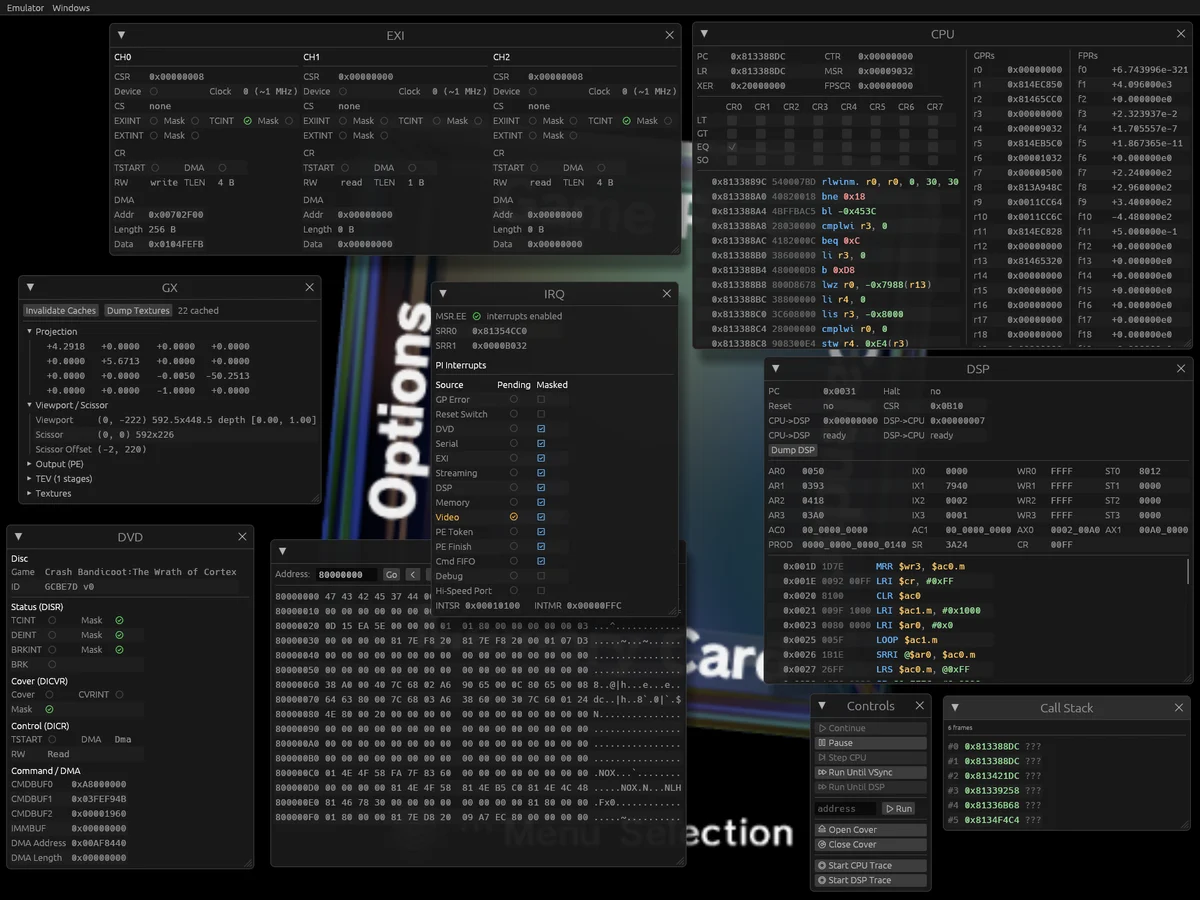Close Cover in the Controls window
1200x900 pixels.
point(871,845)
